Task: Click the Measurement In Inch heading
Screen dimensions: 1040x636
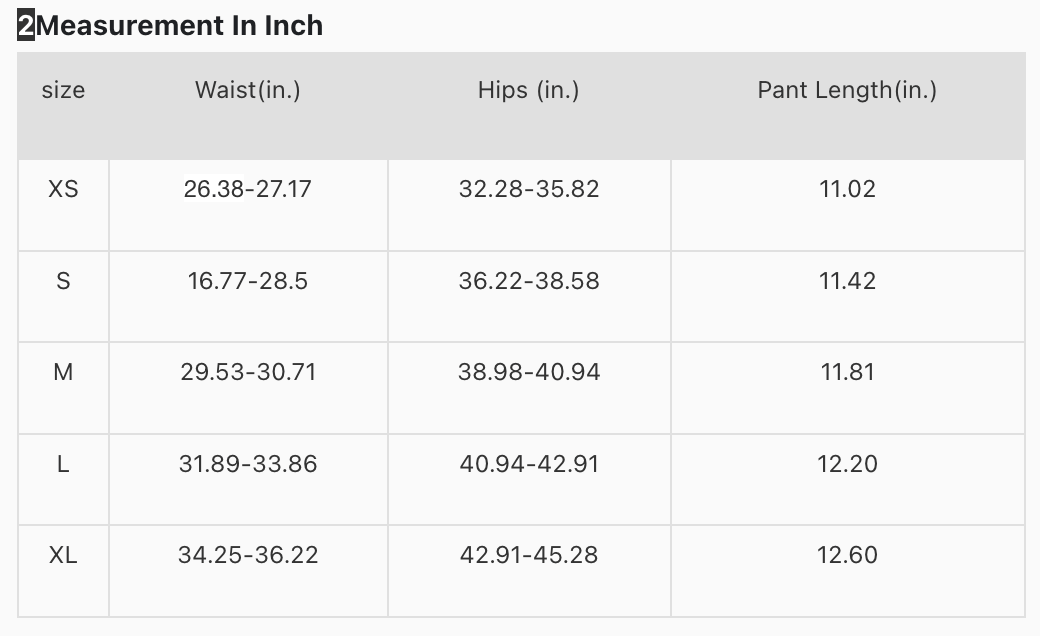Action: [x=179, y=26]
